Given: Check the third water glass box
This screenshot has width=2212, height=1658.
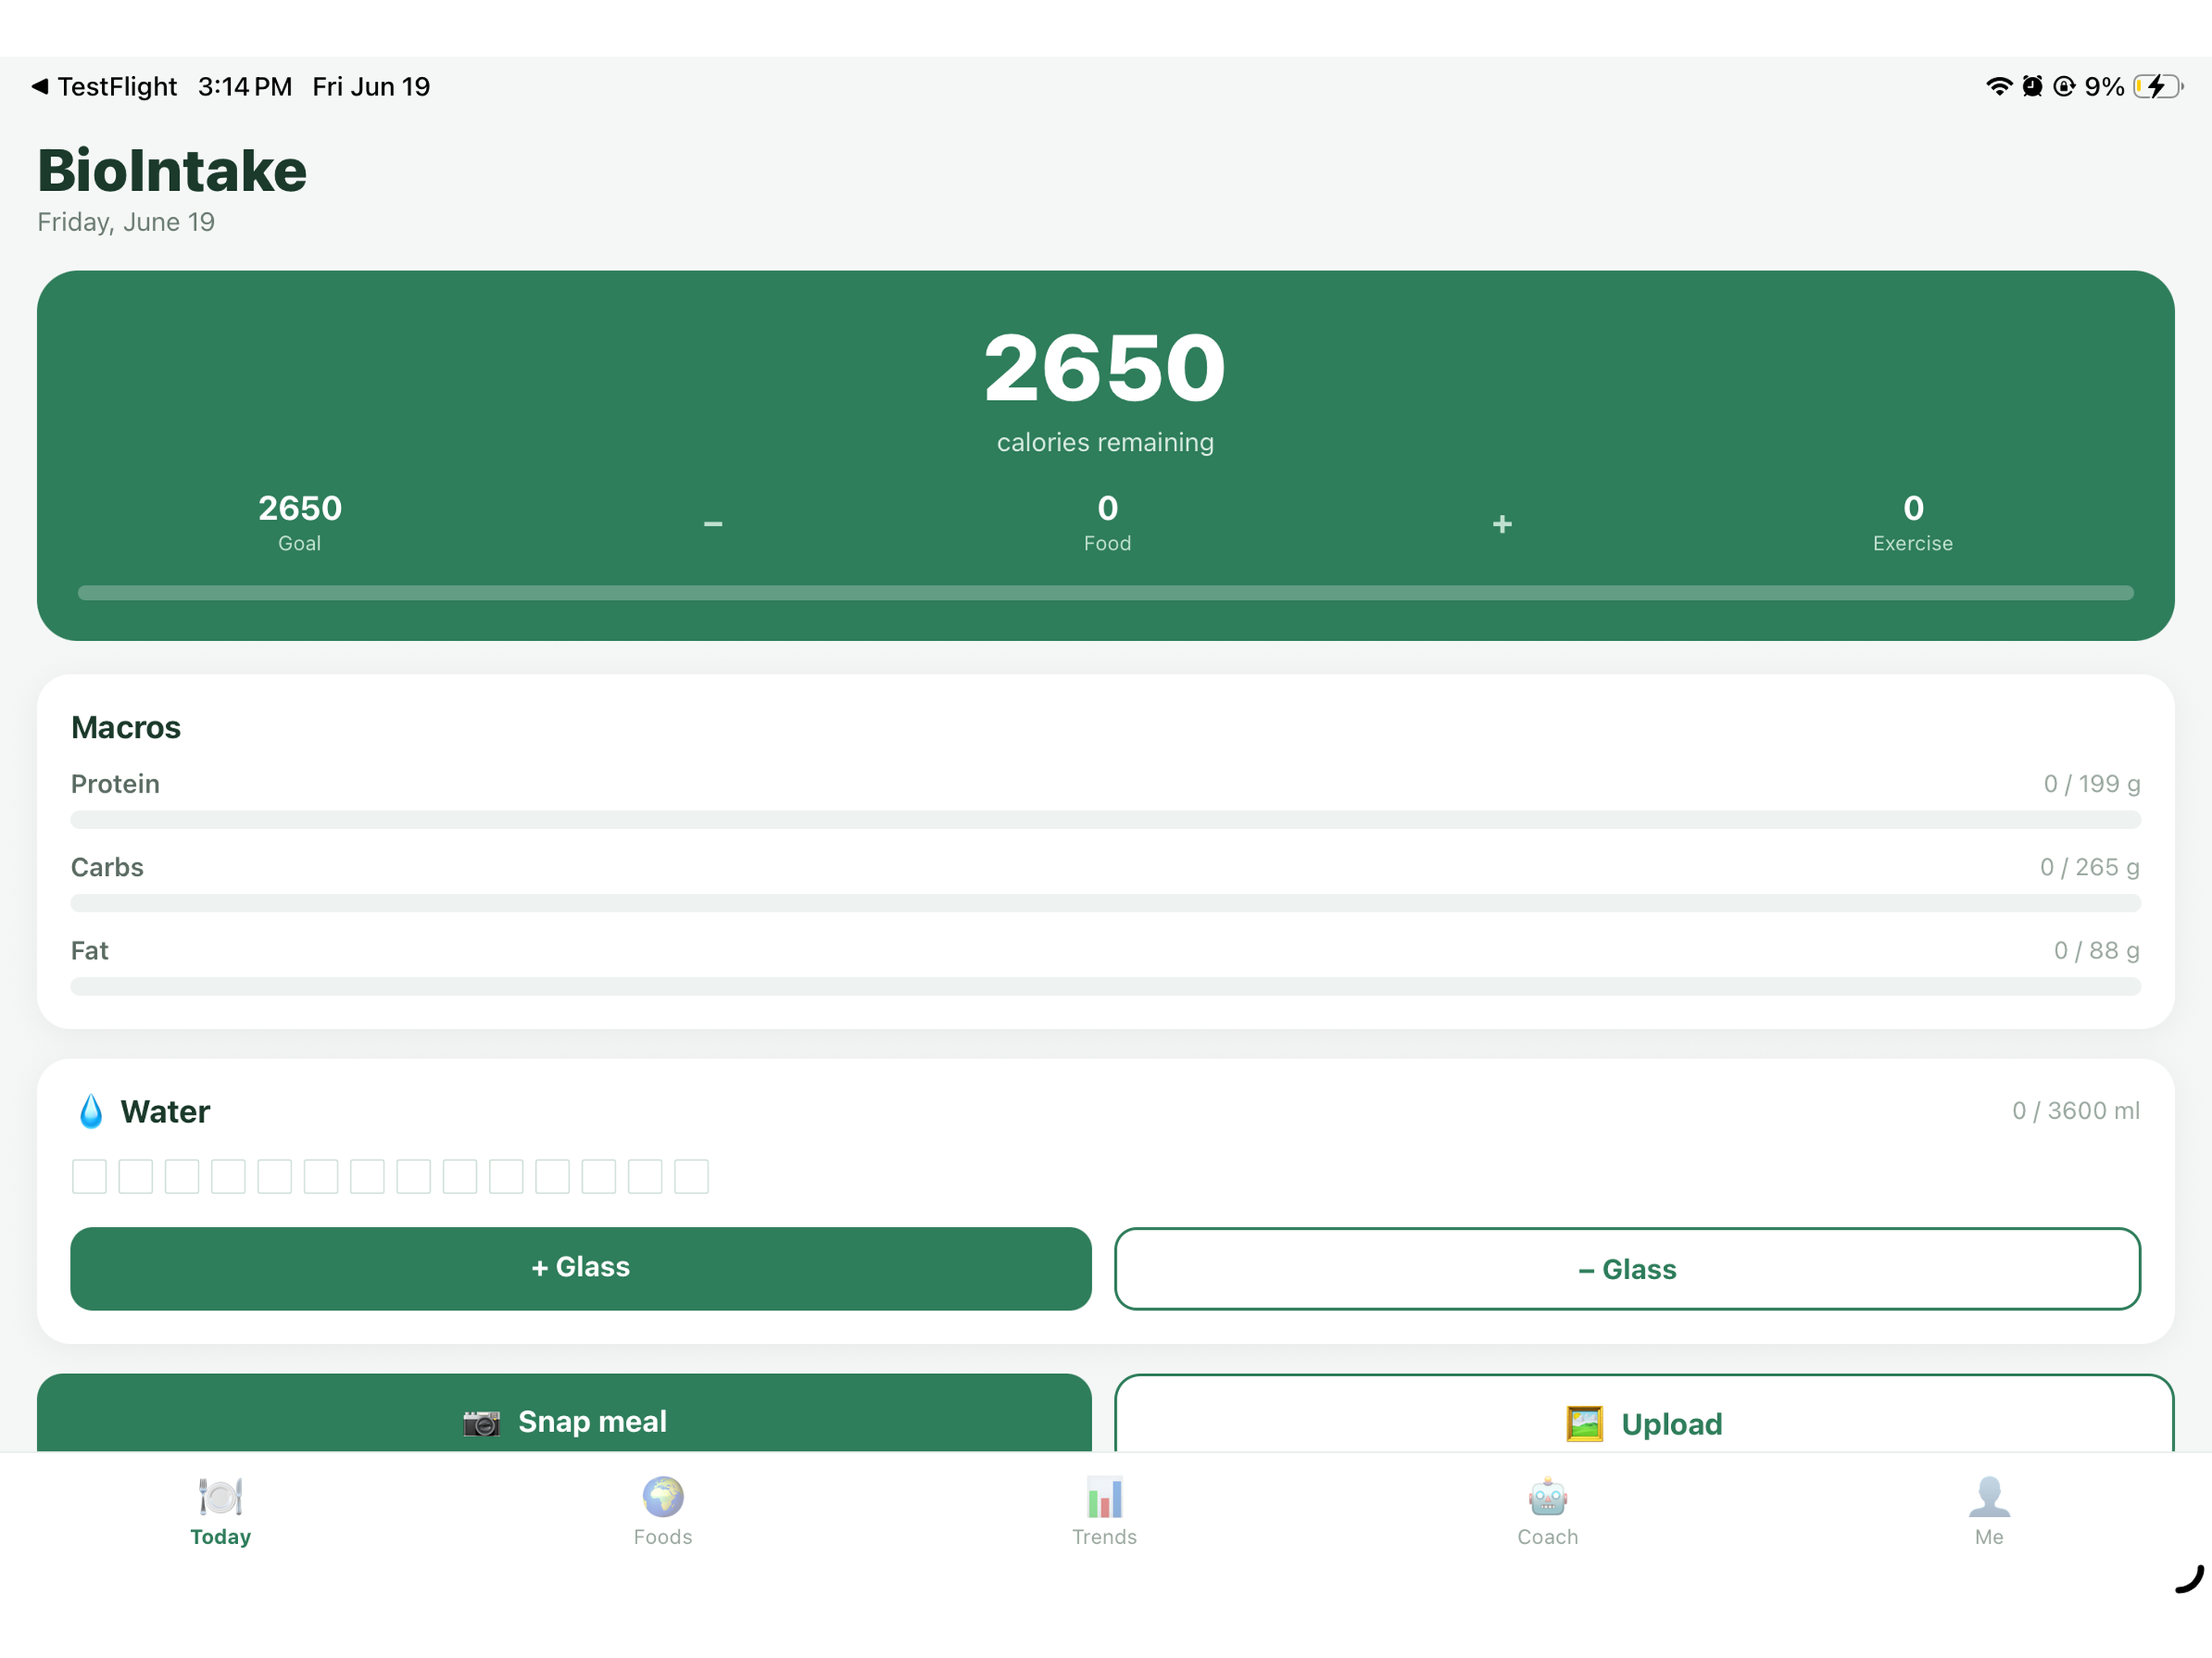Looking at the screenshot, I should 182,1176.
